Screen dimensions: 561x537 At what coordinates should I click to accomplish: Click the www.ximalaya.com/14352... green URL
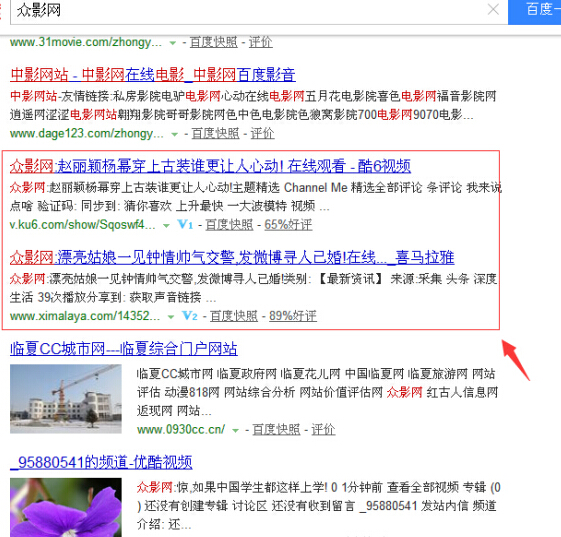(x=85, y=316)
